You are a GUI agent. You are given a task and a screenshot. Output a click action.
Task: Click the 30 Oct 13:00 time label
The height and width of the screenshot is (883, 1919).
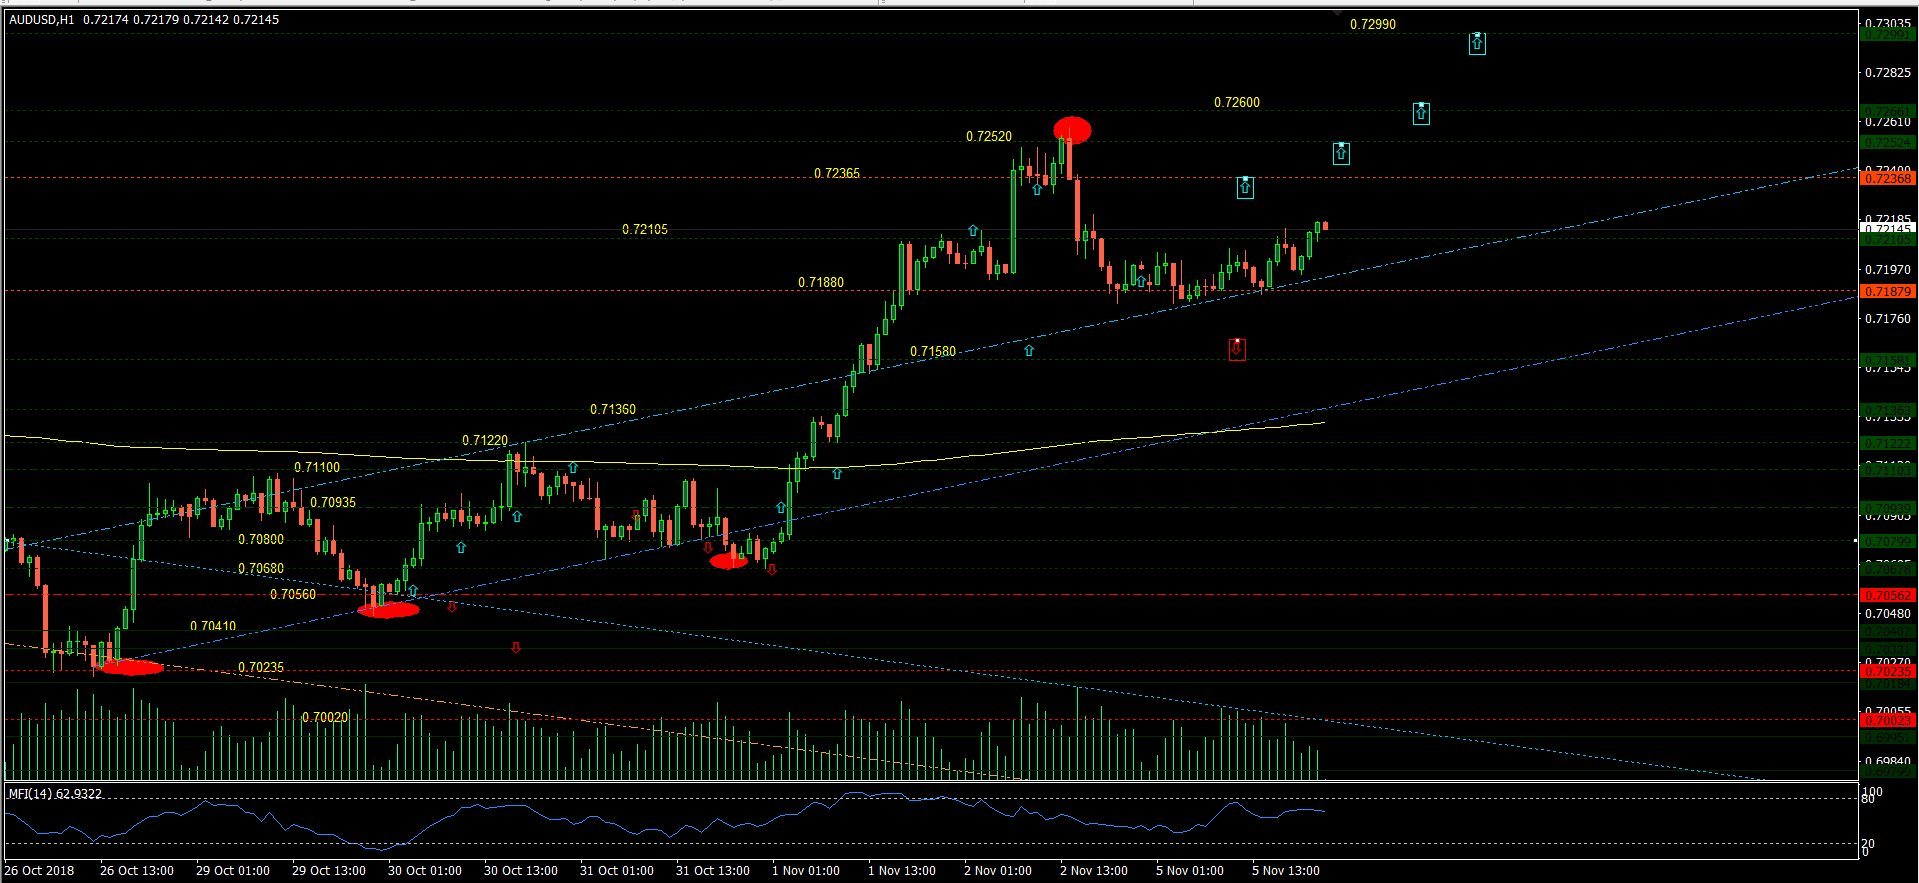520,871
